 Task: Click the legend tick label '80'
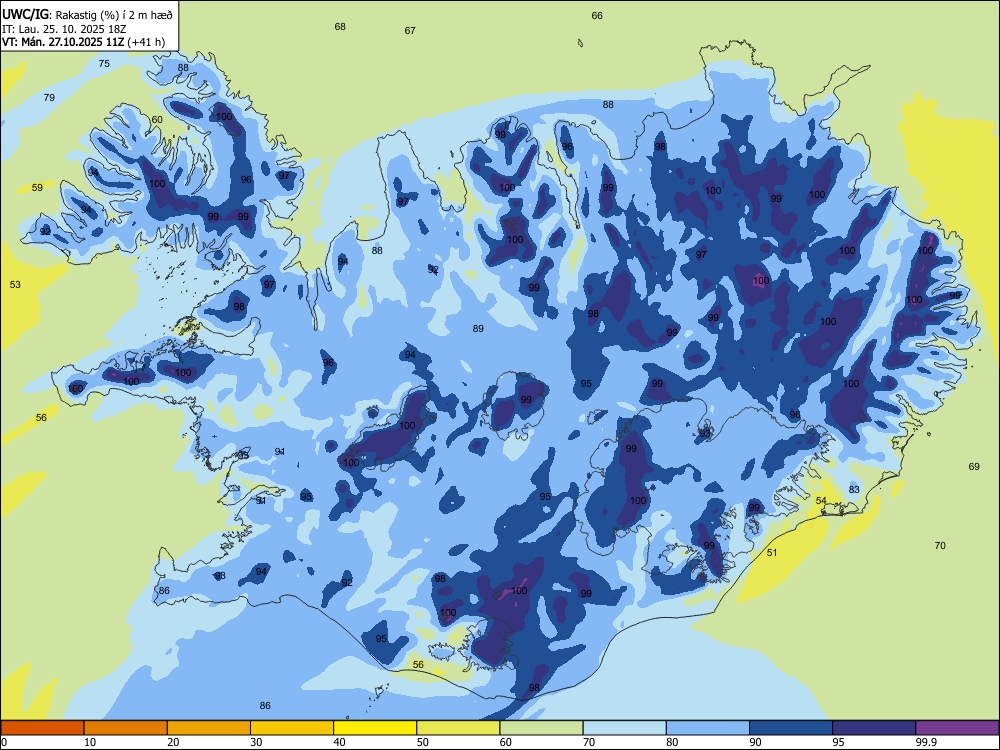point(672,742)
